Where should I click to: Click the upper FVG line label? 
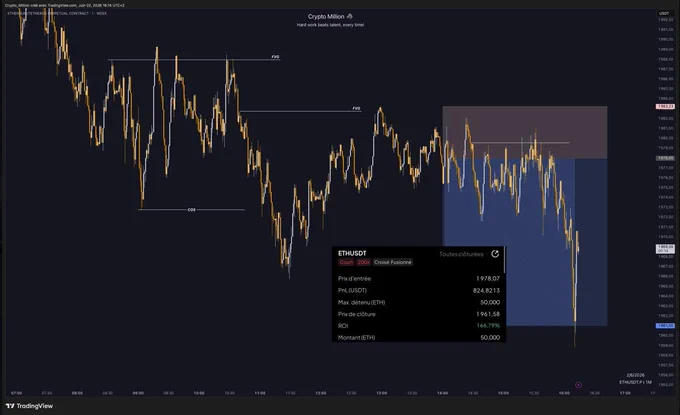pos(275,57)
